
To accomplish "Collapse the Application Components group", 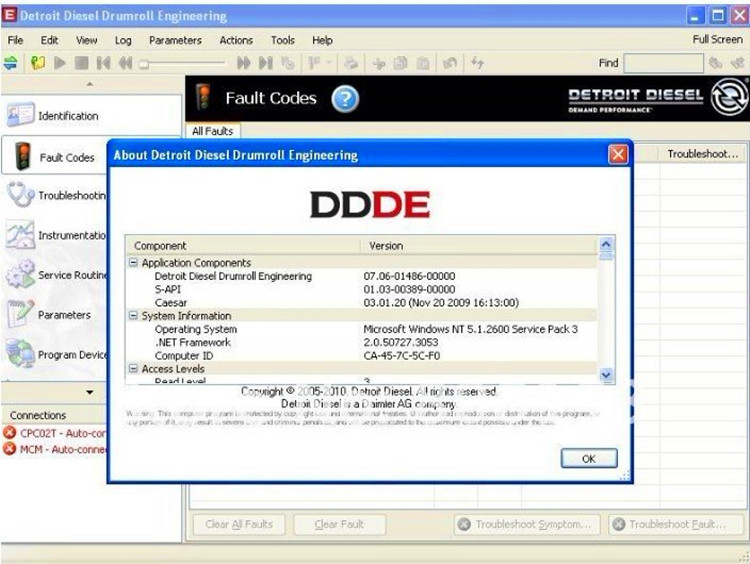I will tap(133, 263).
